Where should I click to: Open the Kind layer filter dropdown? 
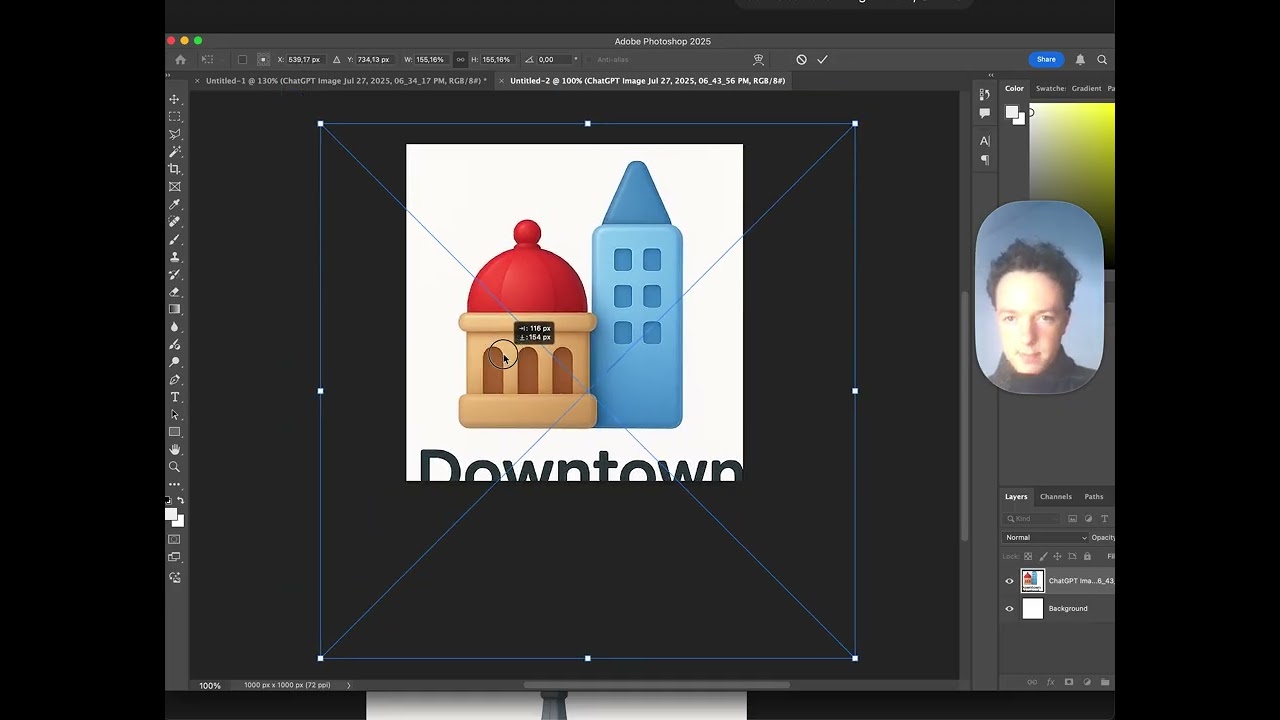tap(1033, 518)
